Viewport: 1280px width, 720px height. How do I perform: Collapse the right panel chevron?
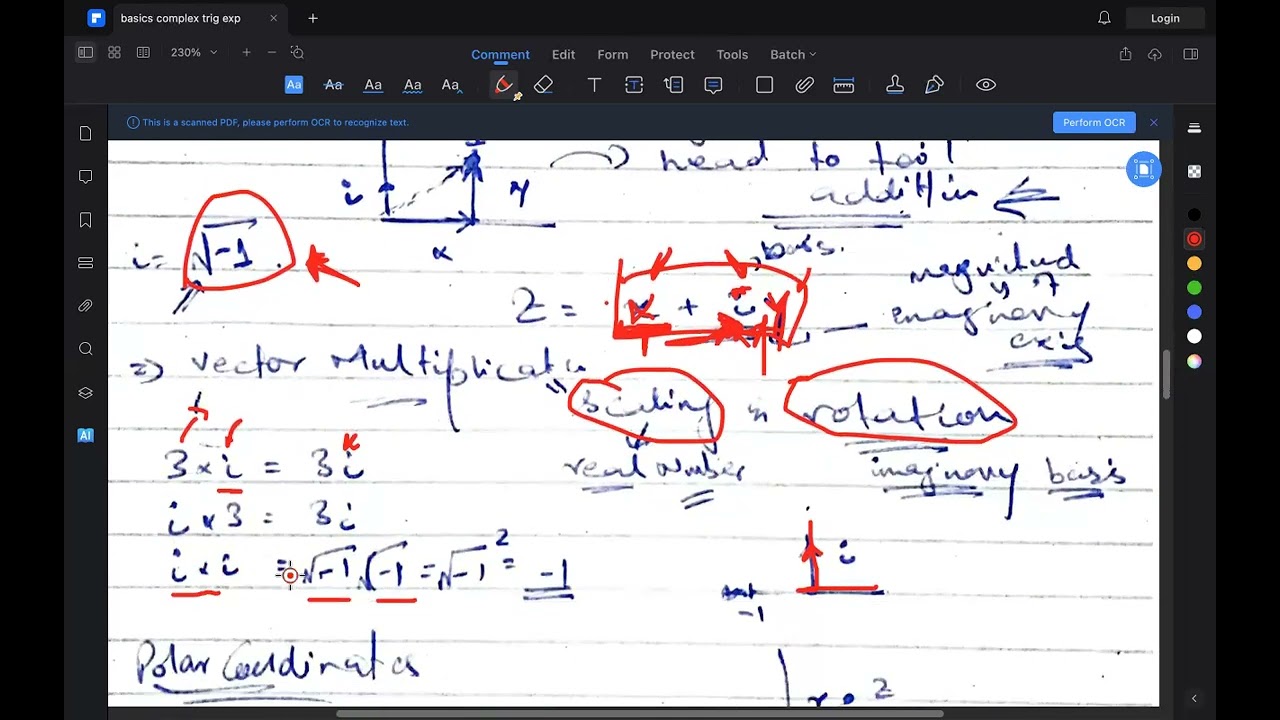click(1194, 698)
